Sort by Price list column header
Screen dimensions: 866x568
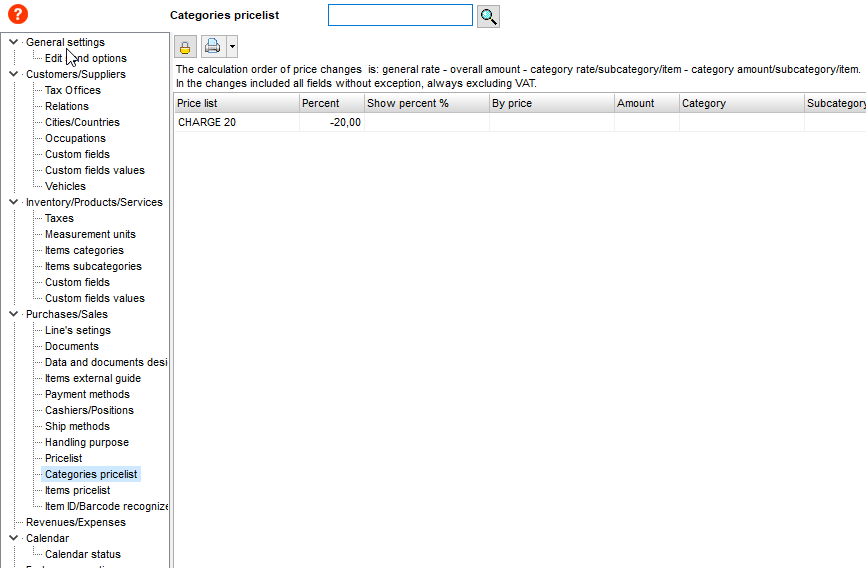(237, 103)
